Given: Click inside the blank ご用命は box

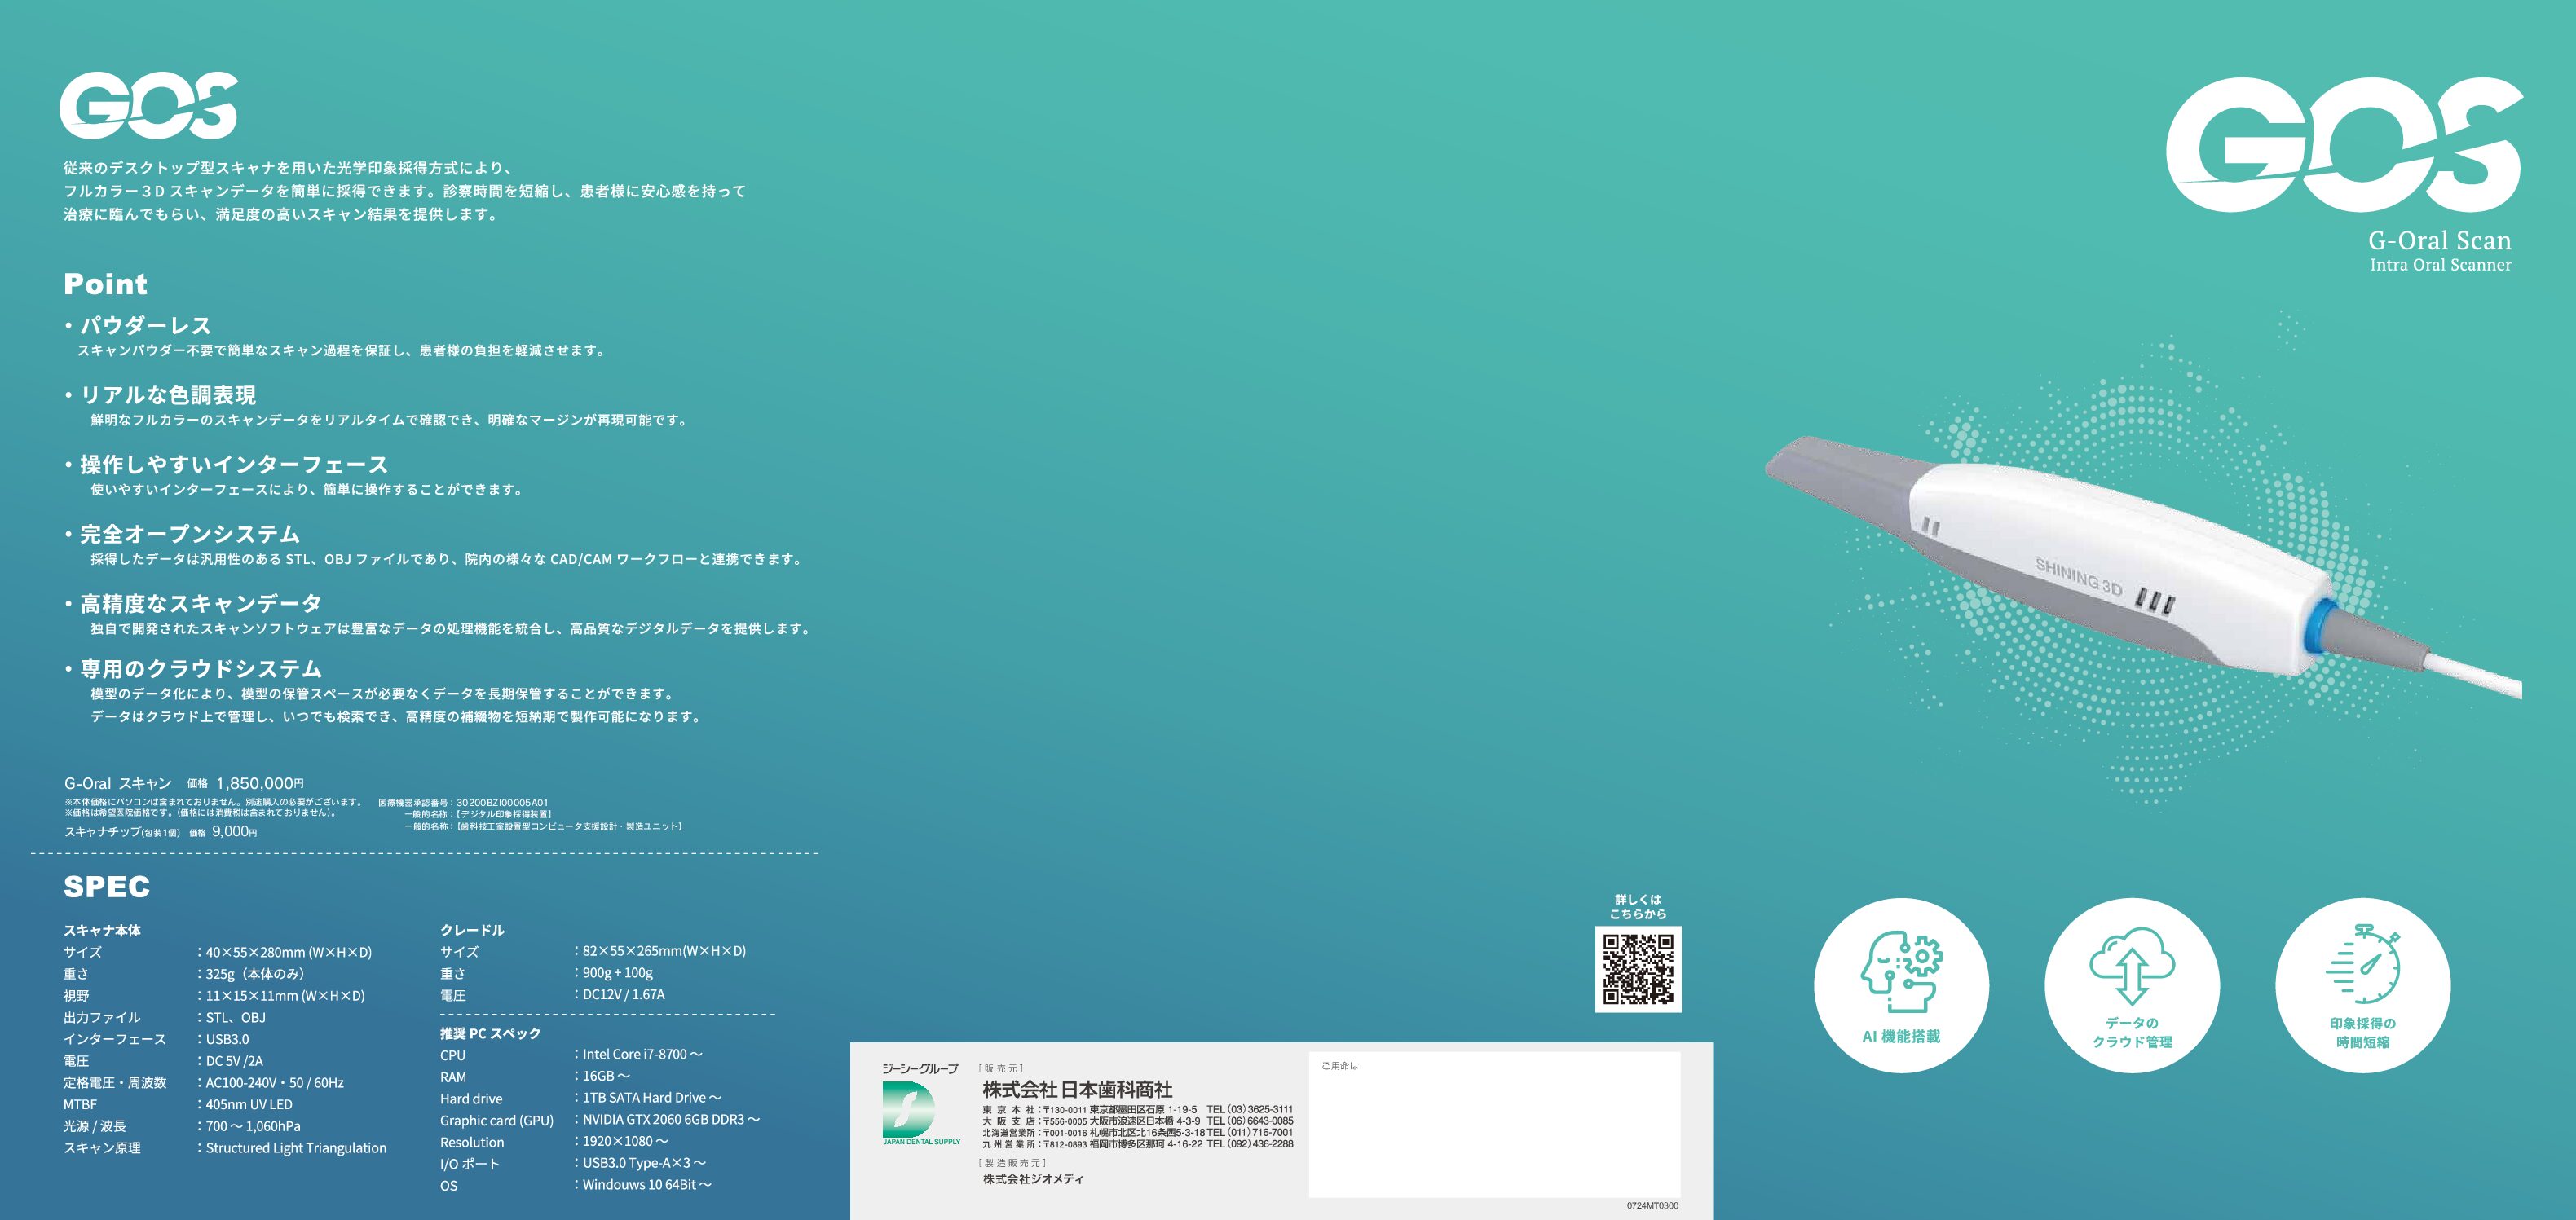Looking at the screenshot, I should tap(1494, 1124).
